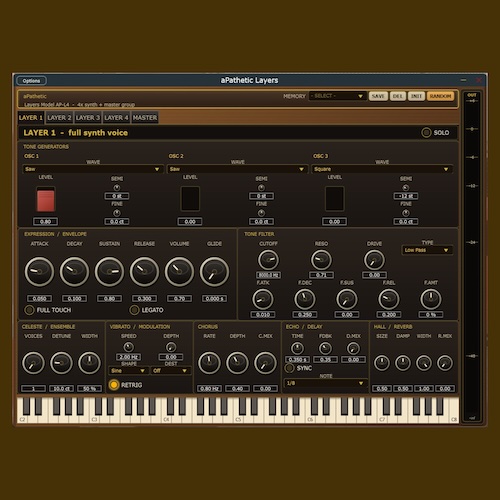Click the Chorus Rate knob
500x500 pixels.
[209, 362]
